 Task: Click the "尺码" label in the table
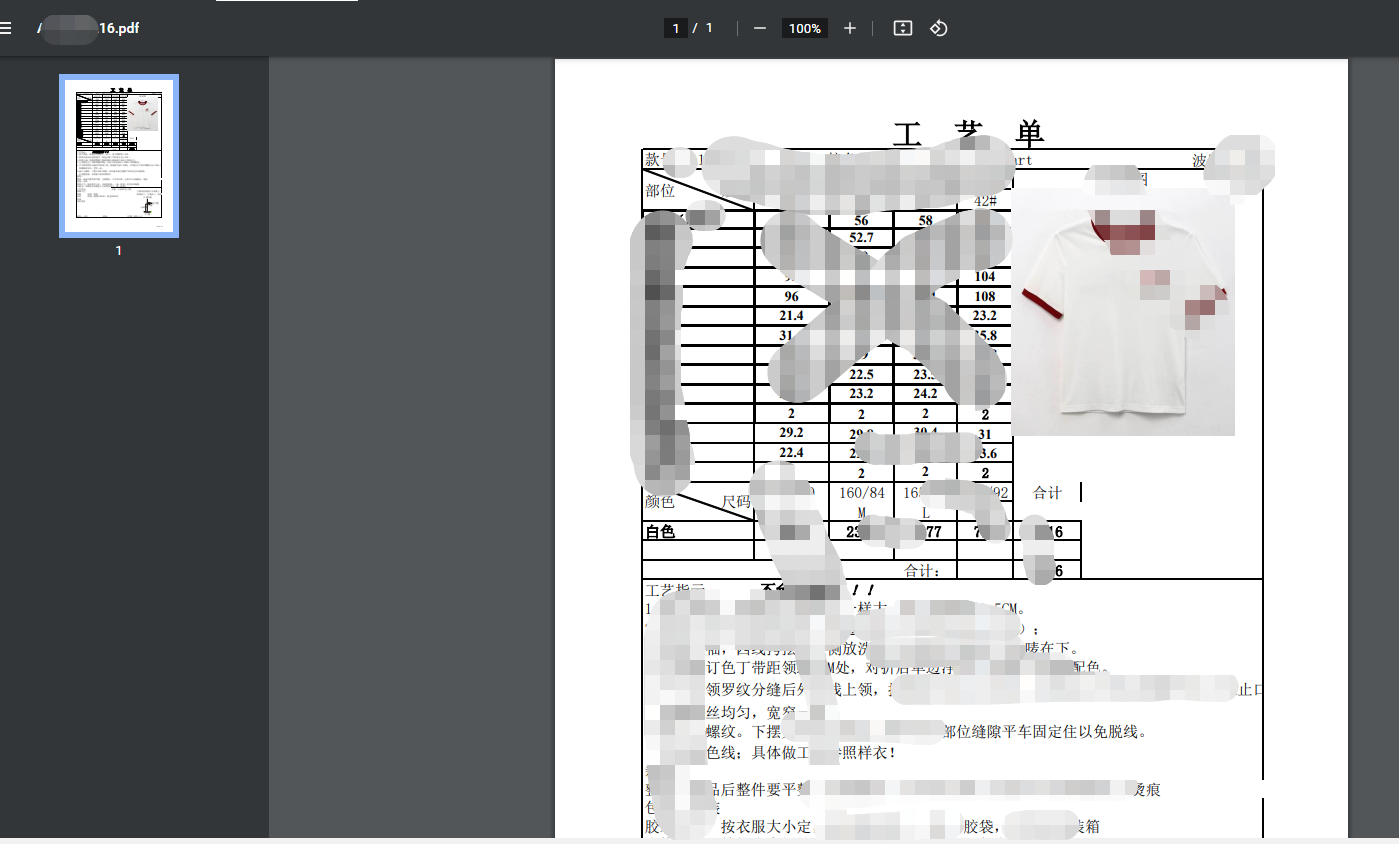(737, 502)
